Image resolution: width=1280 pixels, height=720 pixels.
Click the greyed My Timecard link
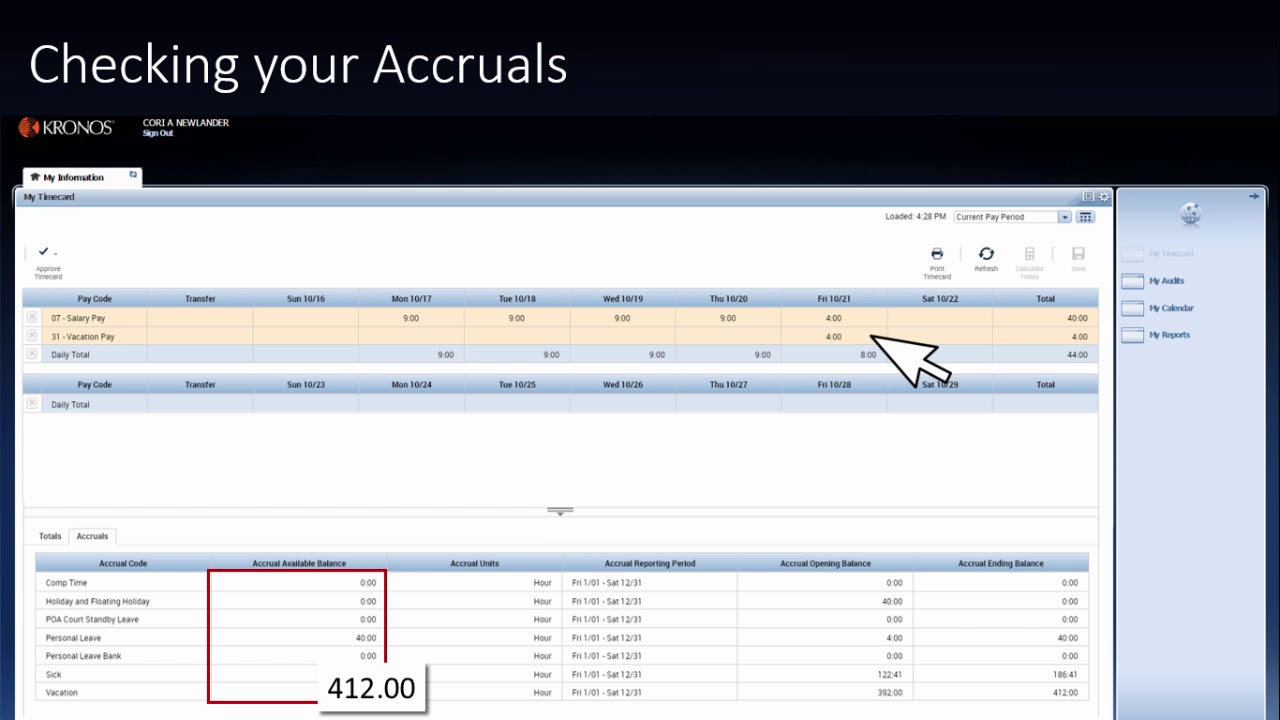[x=1171, y=254]
